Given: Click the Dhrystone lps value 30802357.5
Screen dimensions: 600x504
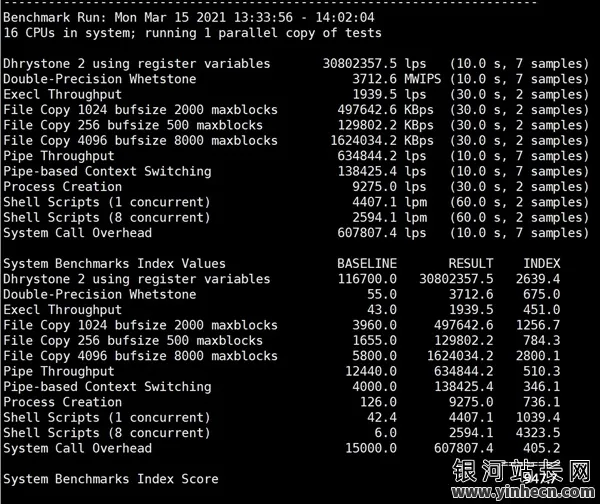Looking at the screenshot, I should 359,64.
